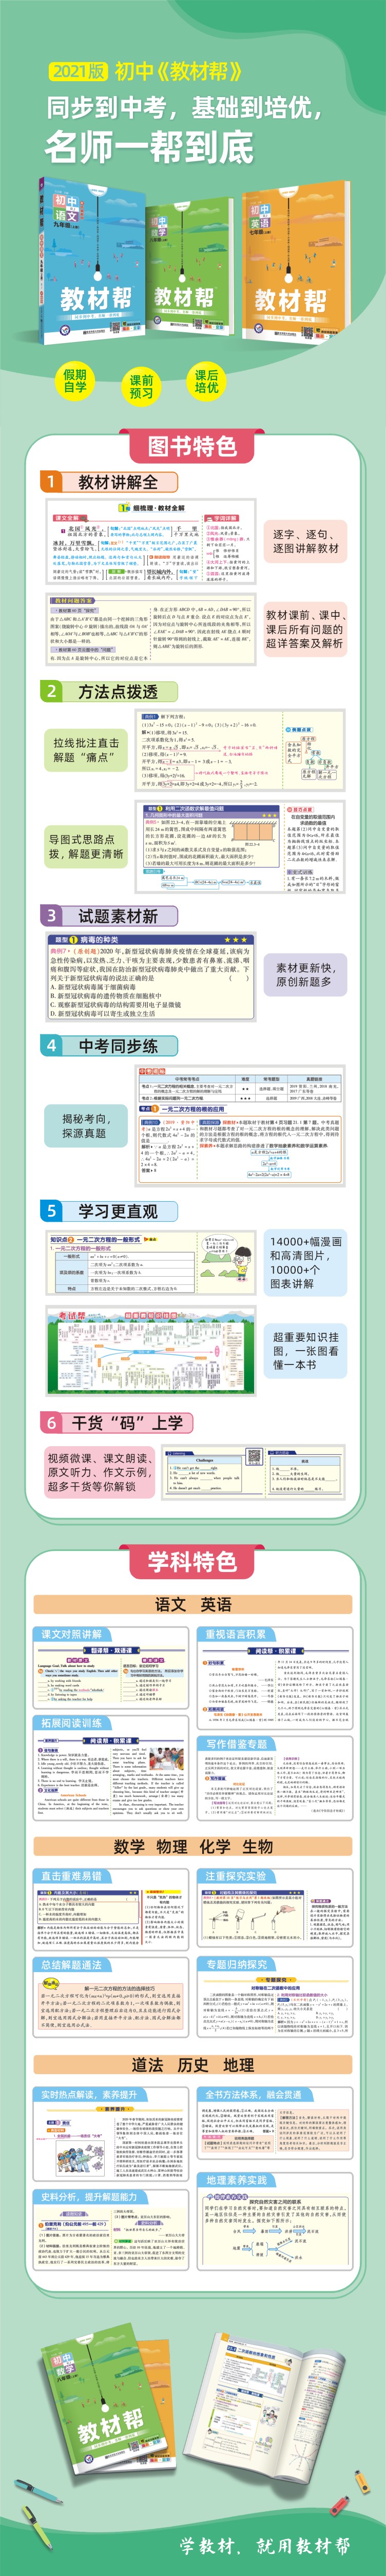Image resolution: width=386 pixels, height=2576 pixels.
Task: Click the 注重探究实验 label
Action: [236, 1876]
